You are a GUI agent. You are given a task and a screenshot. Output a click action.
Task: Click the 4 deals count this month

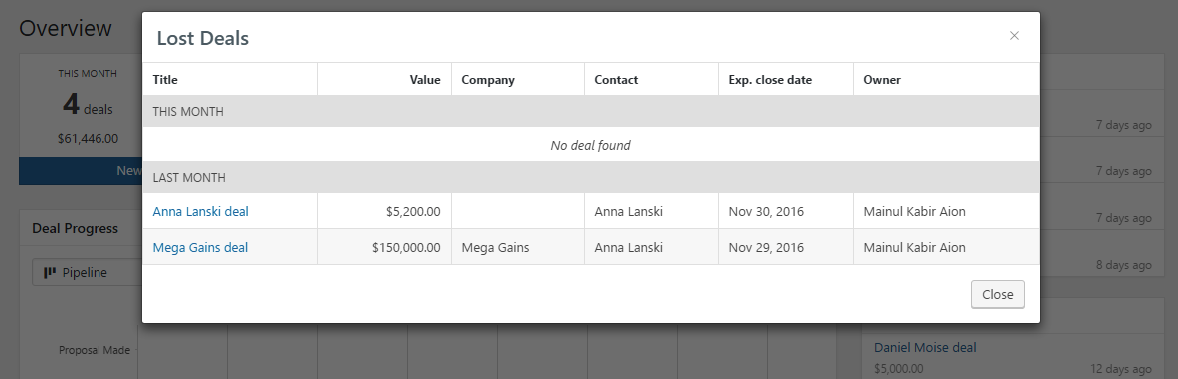coord(88,106)
